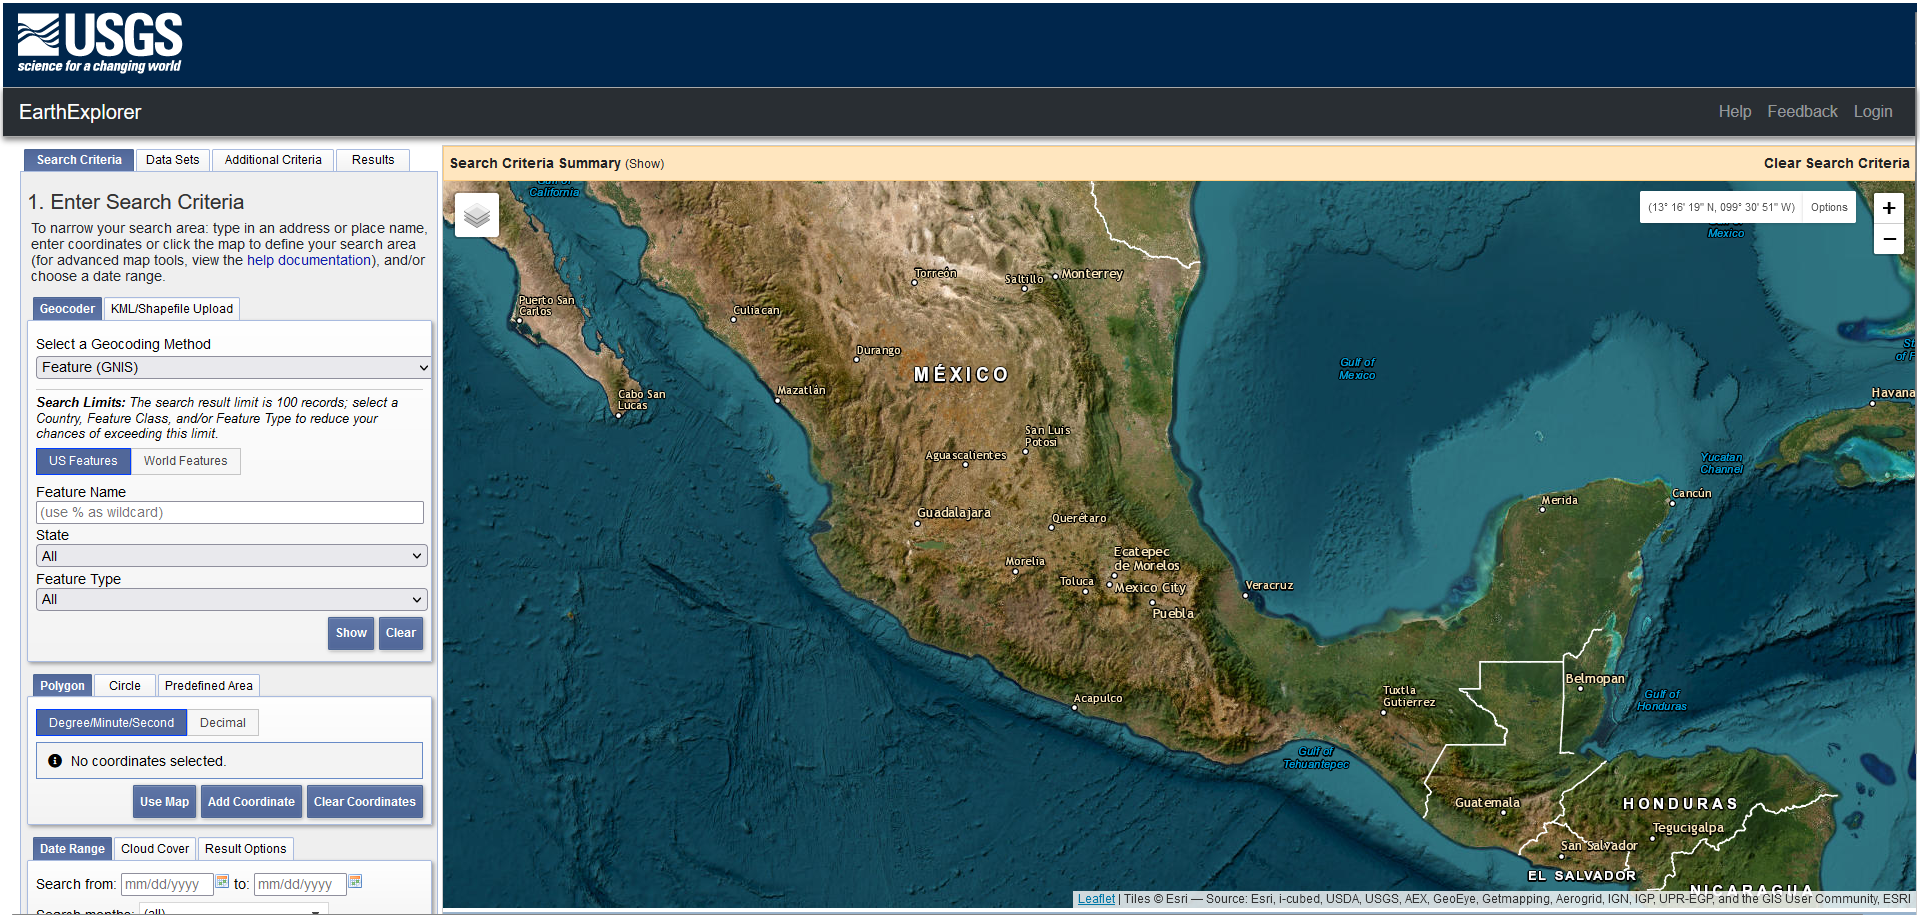Zoom in the map with plus button
This screenshot has width=1920, height=915.
pos(1888,208)
